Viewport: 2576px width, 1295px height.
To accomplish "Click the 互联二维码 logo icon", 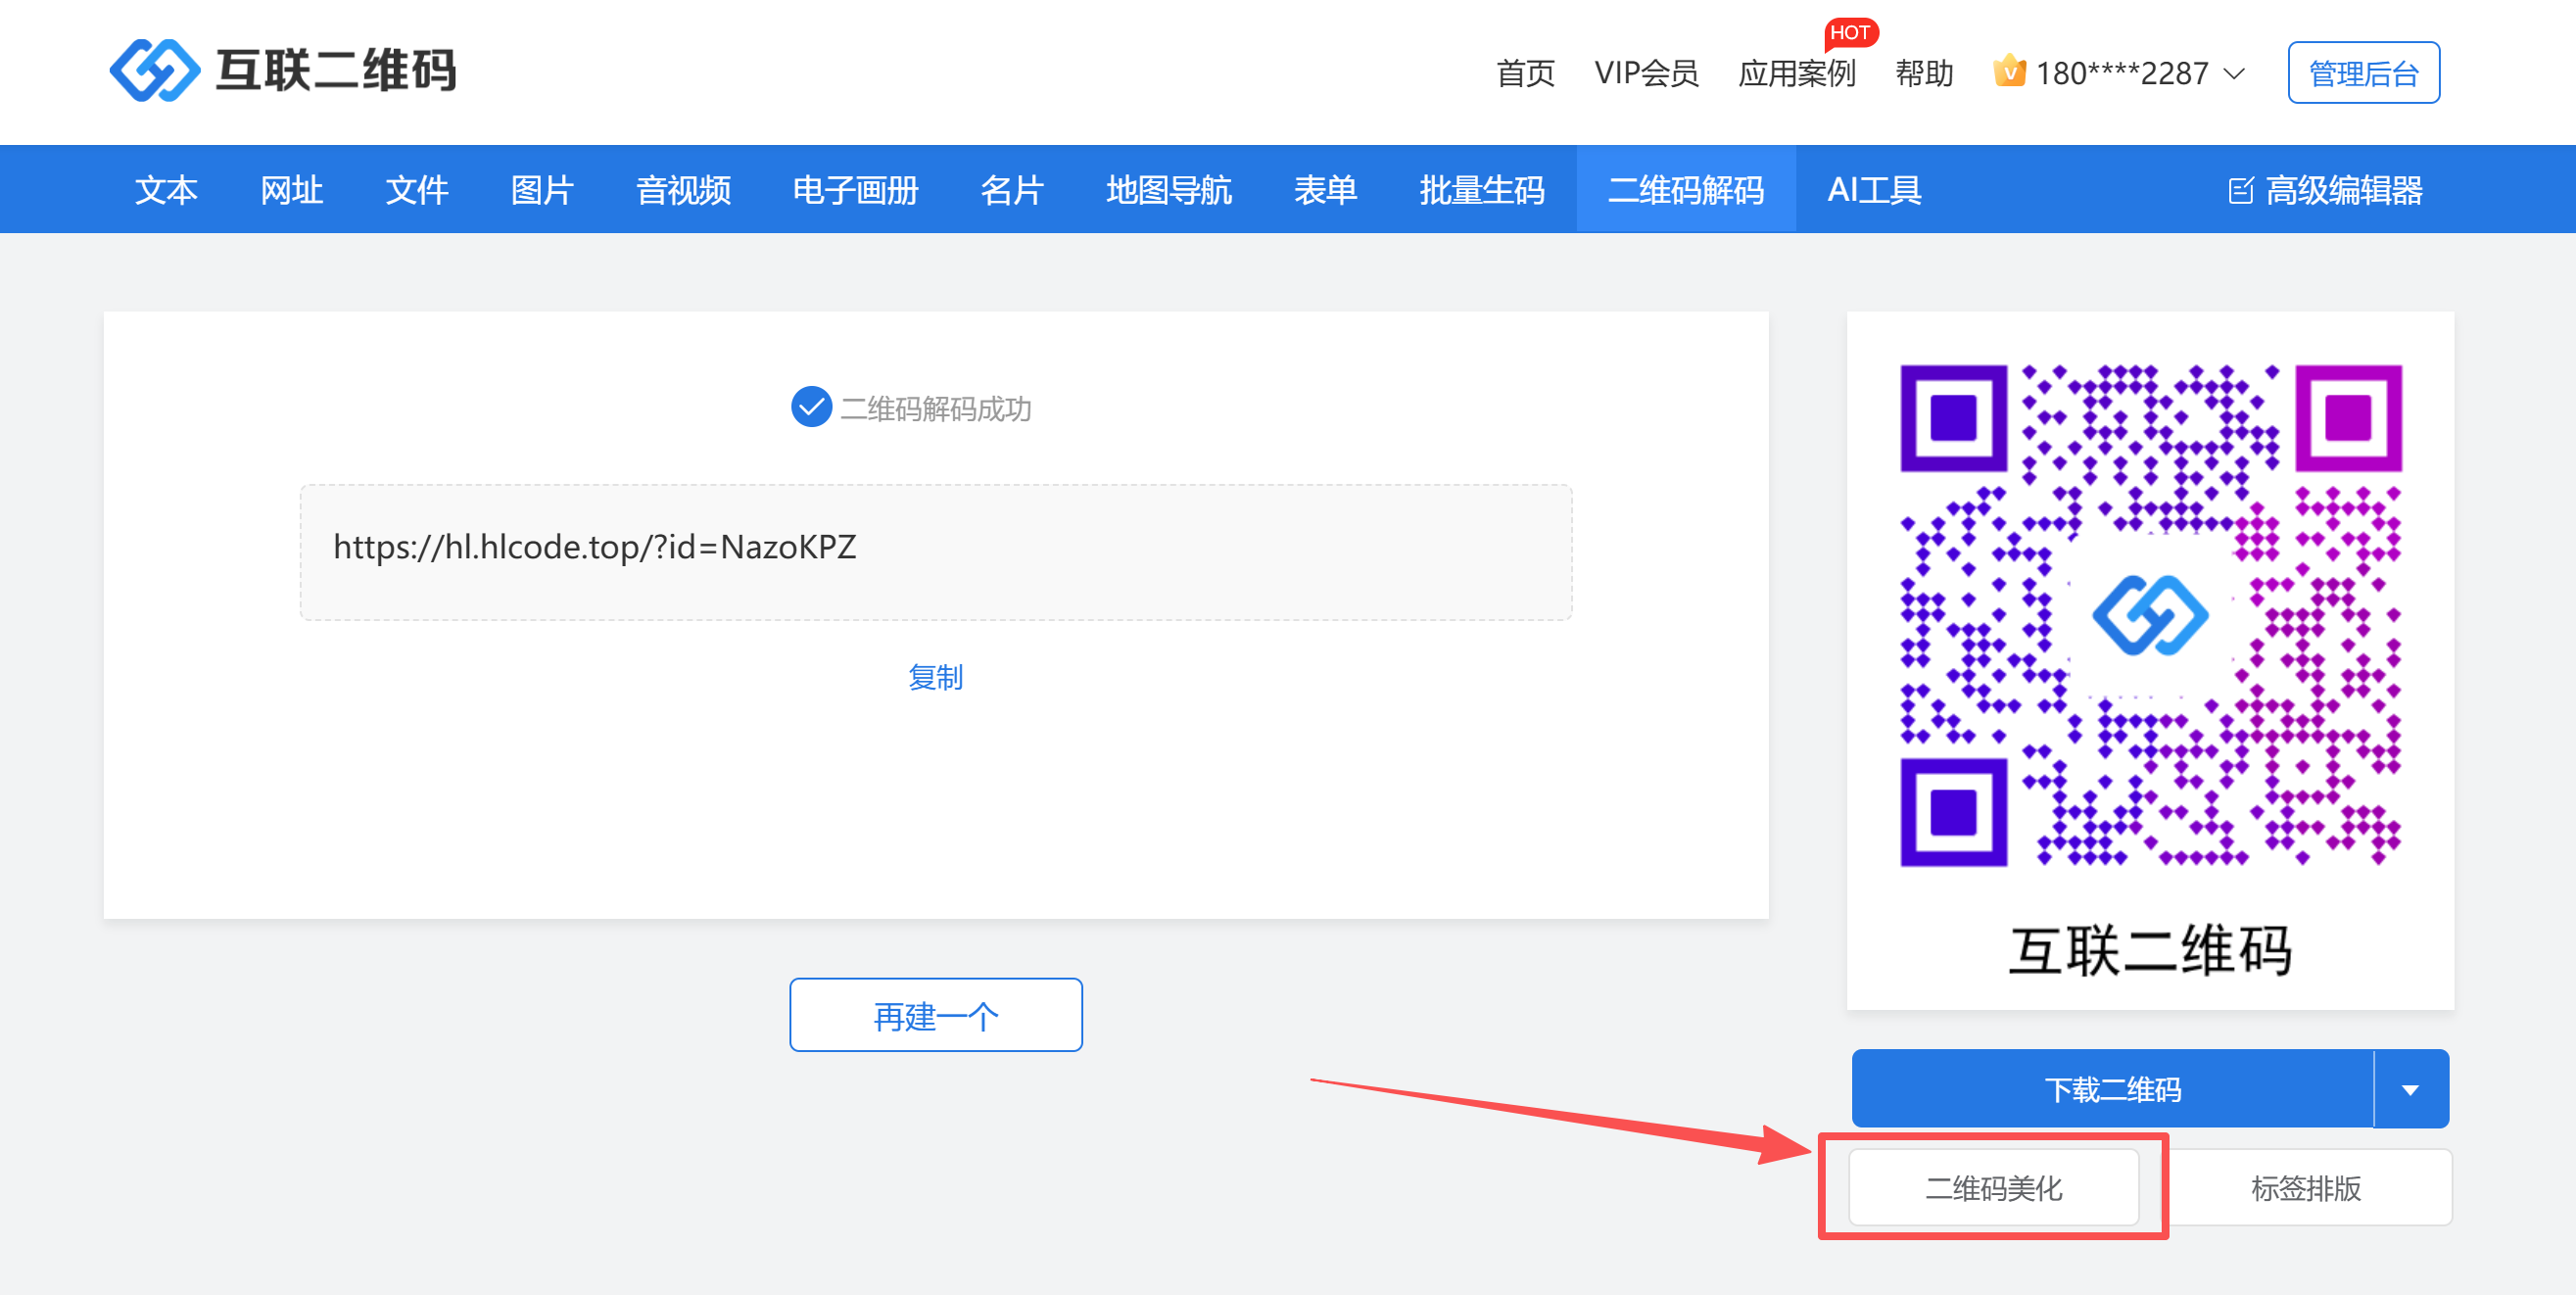I will click(153, 71).
